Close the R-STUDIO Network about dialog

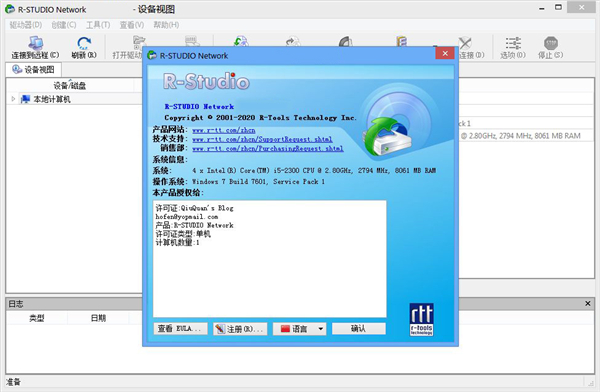445,54
